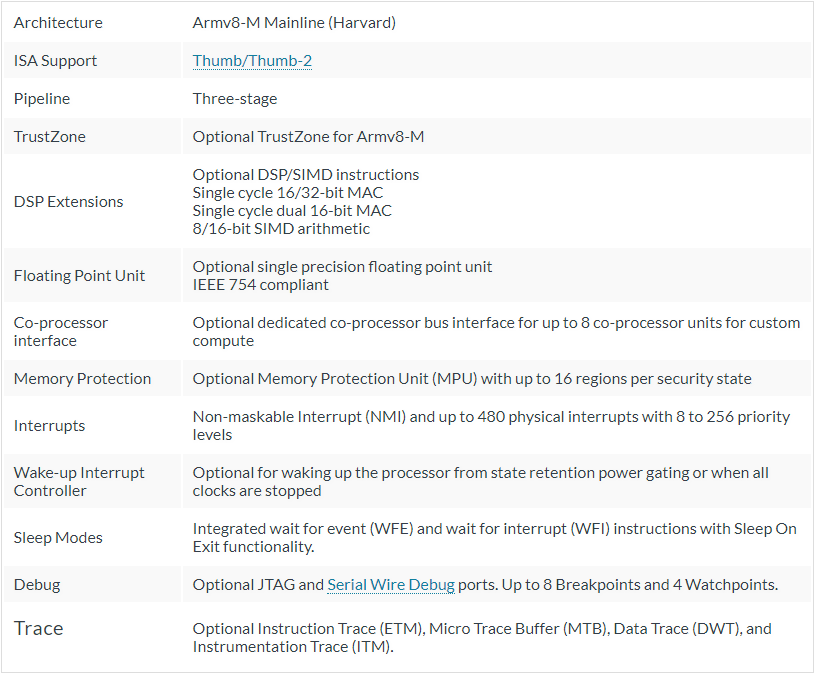
Task: Click IEEE 754 compliant text
Action: click(x=260, y=285)
